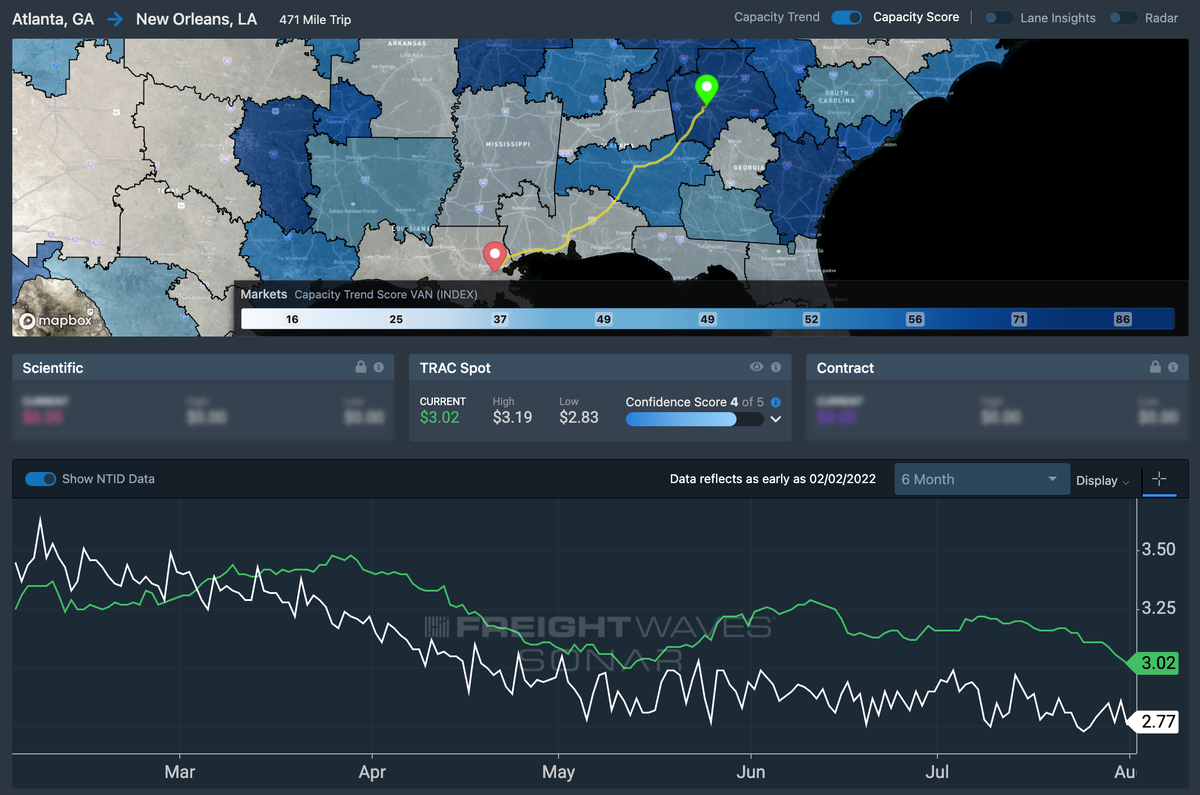This screenshot has width=1200, height=795.
Task: Enable the Radar toggle
Action: click(1123, 18)
